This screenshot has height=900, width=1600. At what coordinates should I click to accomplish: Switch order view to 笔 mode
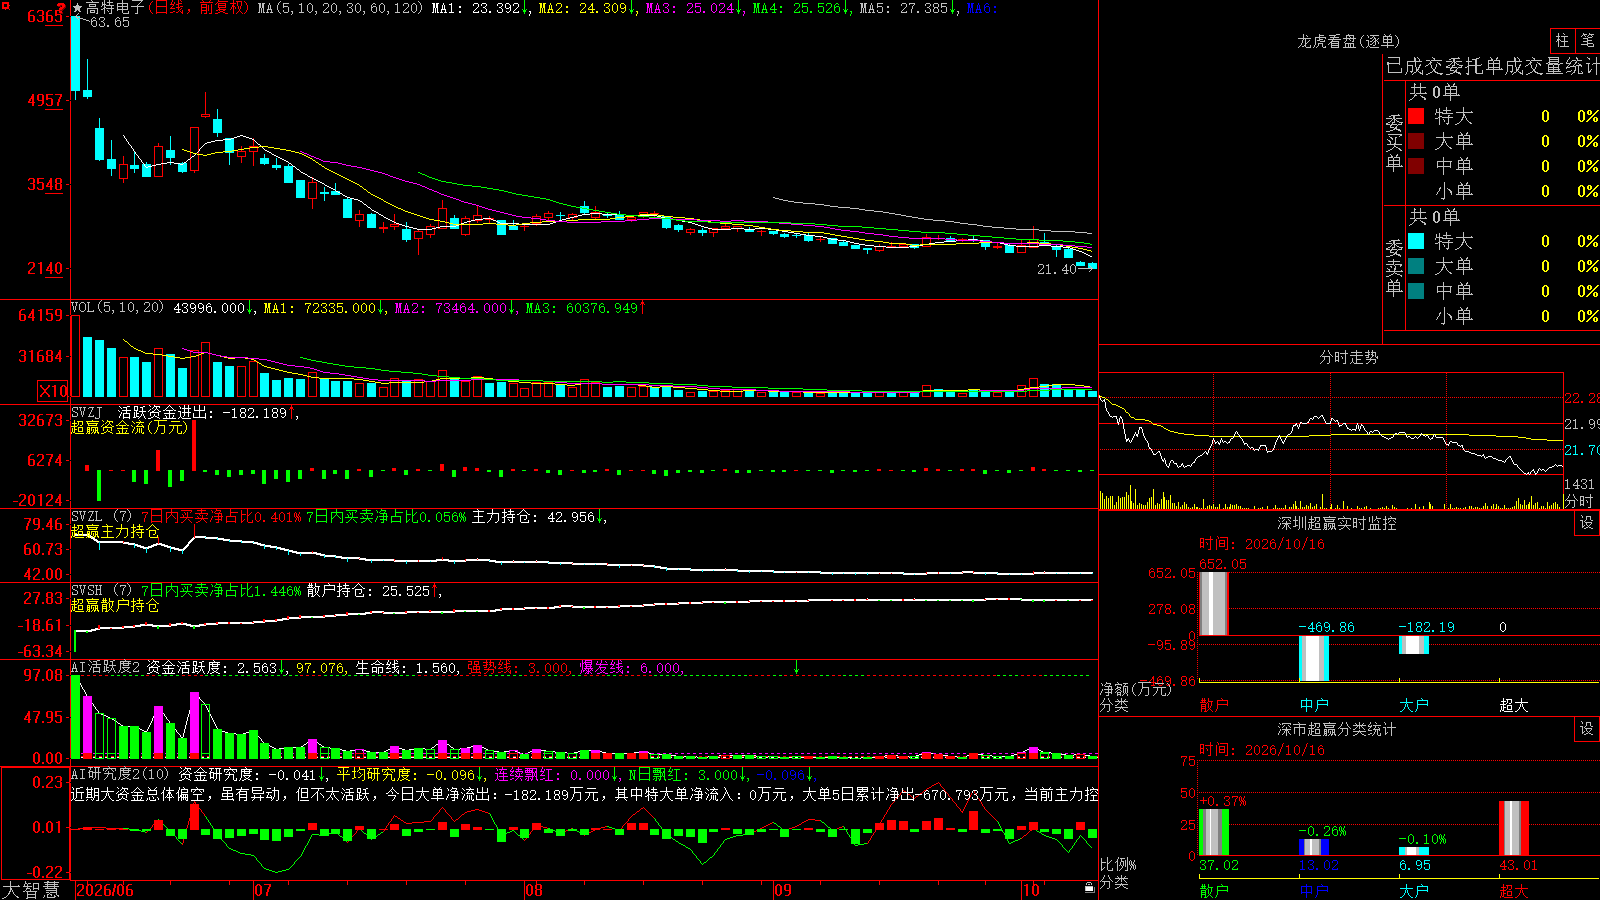(1587, 40)
